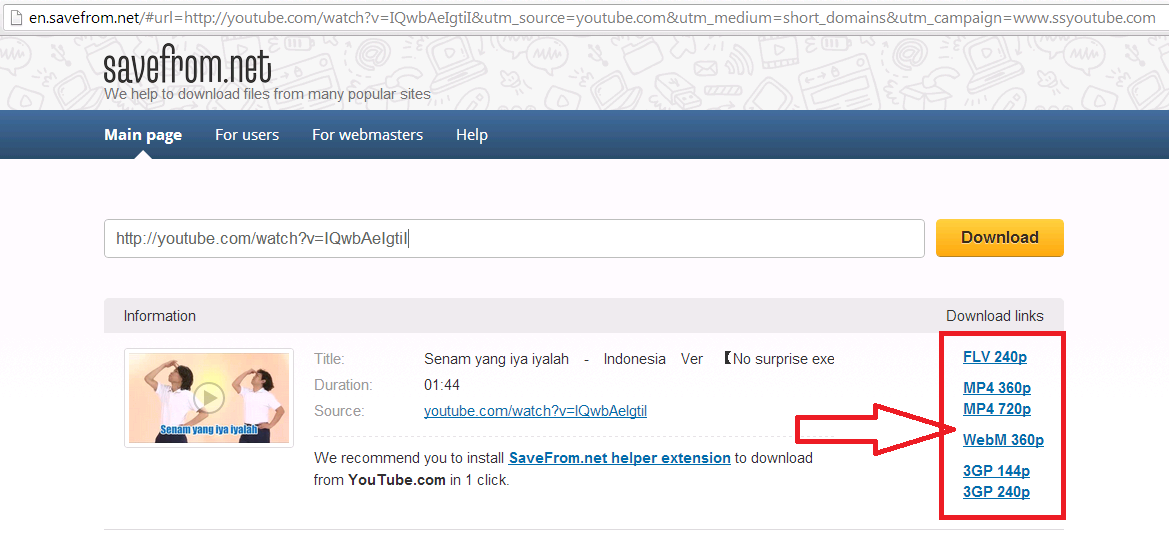Open the For webmasters menu
The width and height of the screenshot is (1169, 547).
(368, 135)
